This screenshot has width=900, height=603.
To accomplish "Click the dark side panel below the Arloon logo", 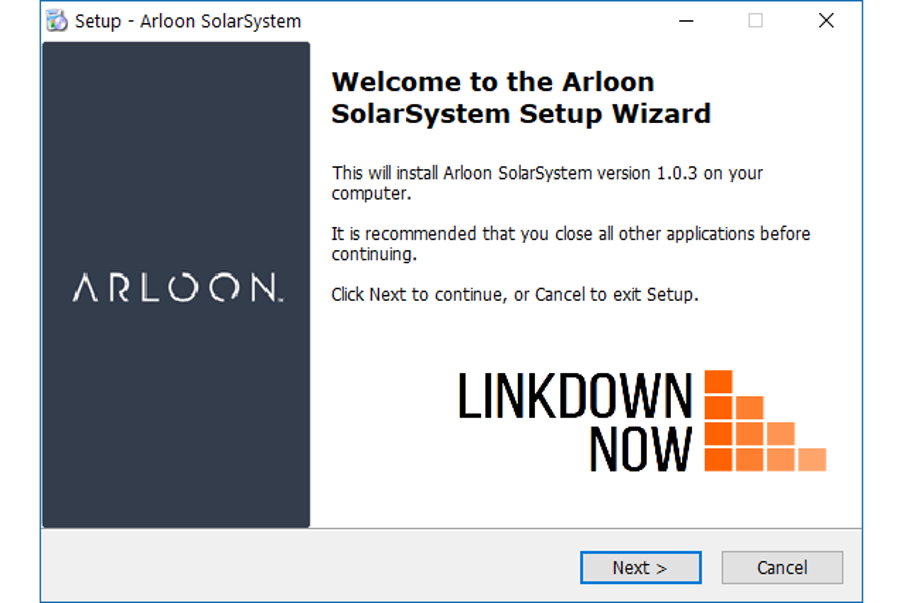I will [176, 420].
